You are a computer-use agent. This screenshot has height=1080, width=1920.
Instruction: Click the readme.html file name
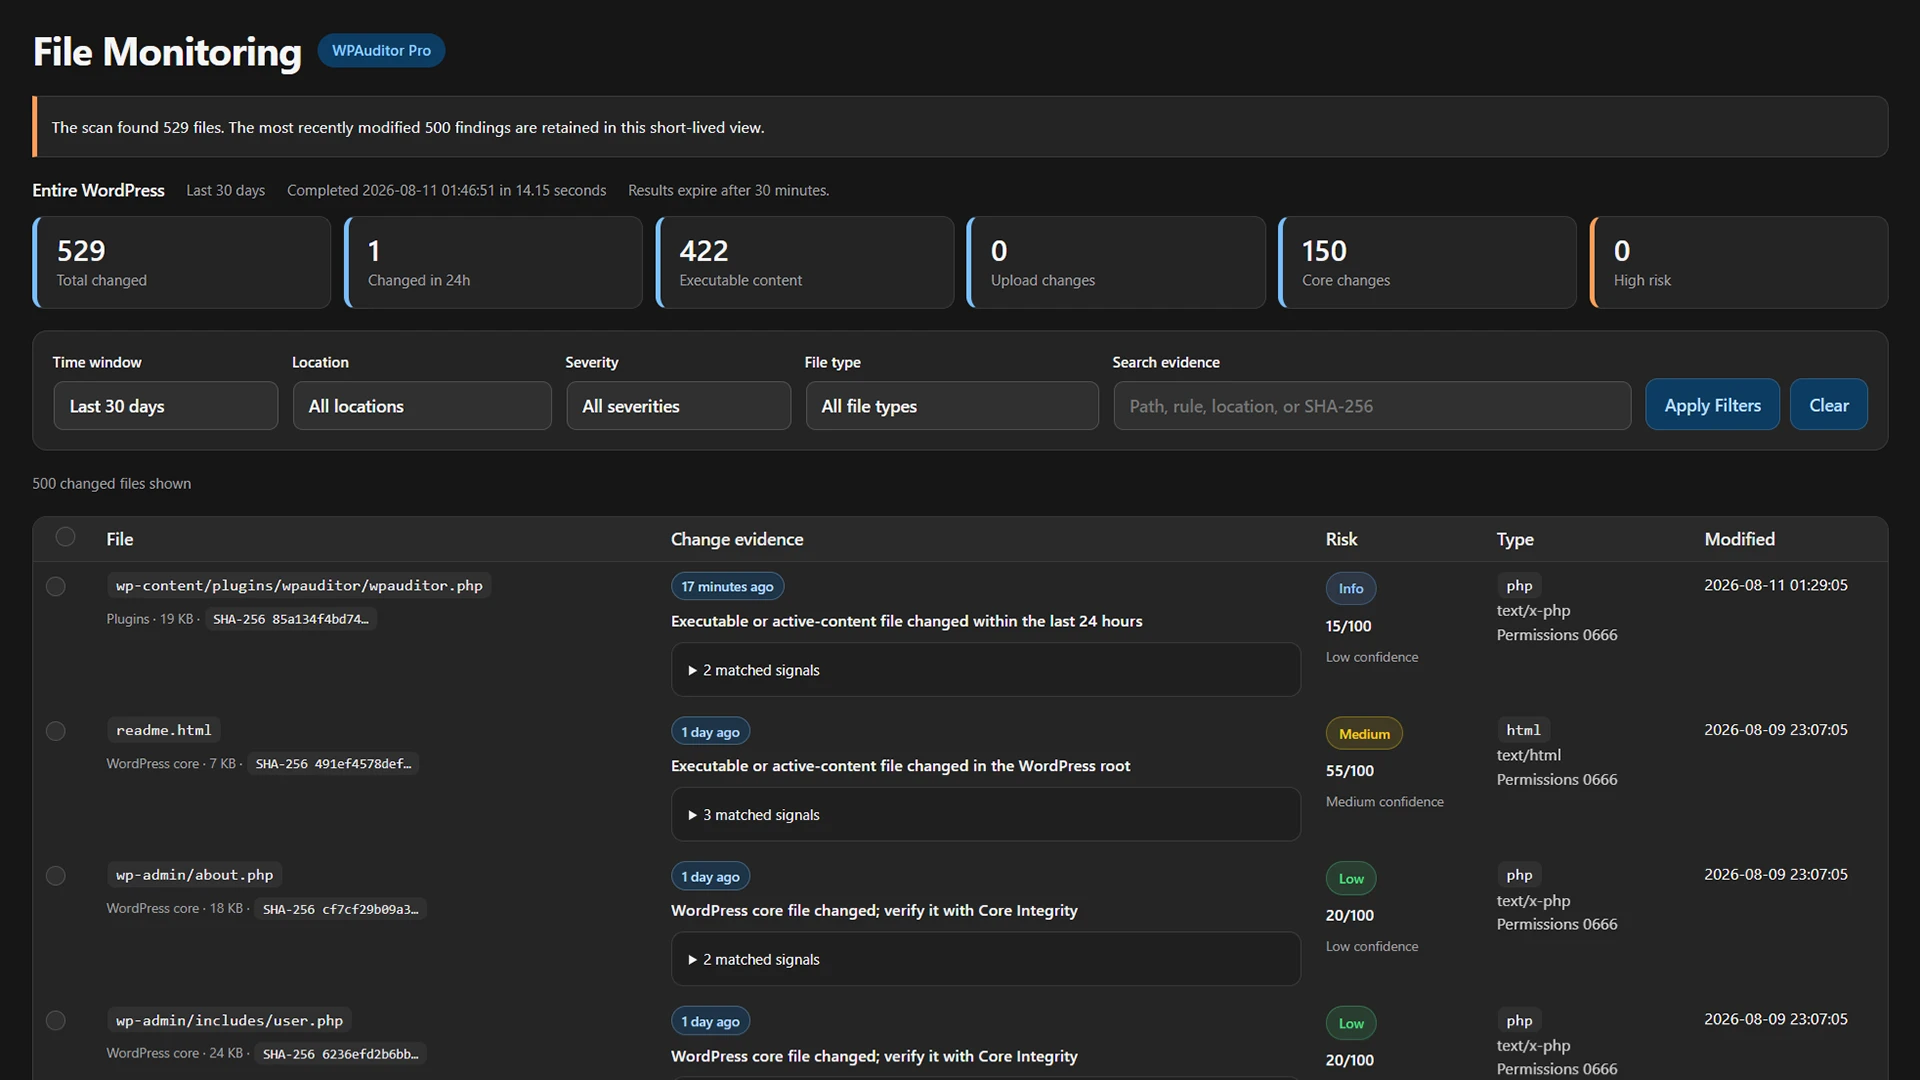click(x=164, y=730)
